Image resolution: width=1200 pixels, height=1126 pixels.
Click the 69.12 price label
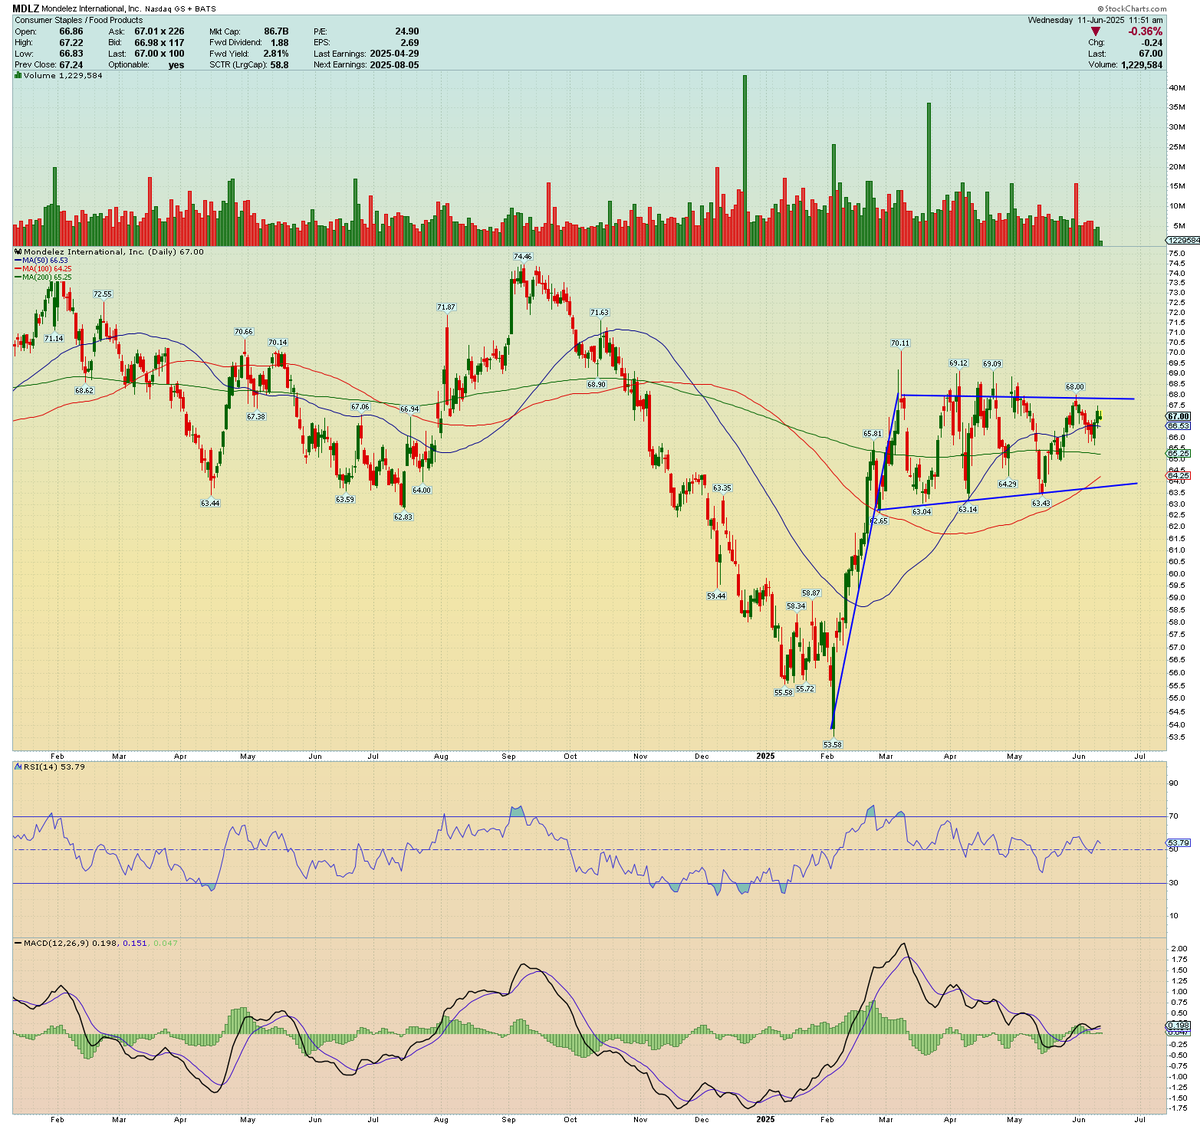coord(958,363)
